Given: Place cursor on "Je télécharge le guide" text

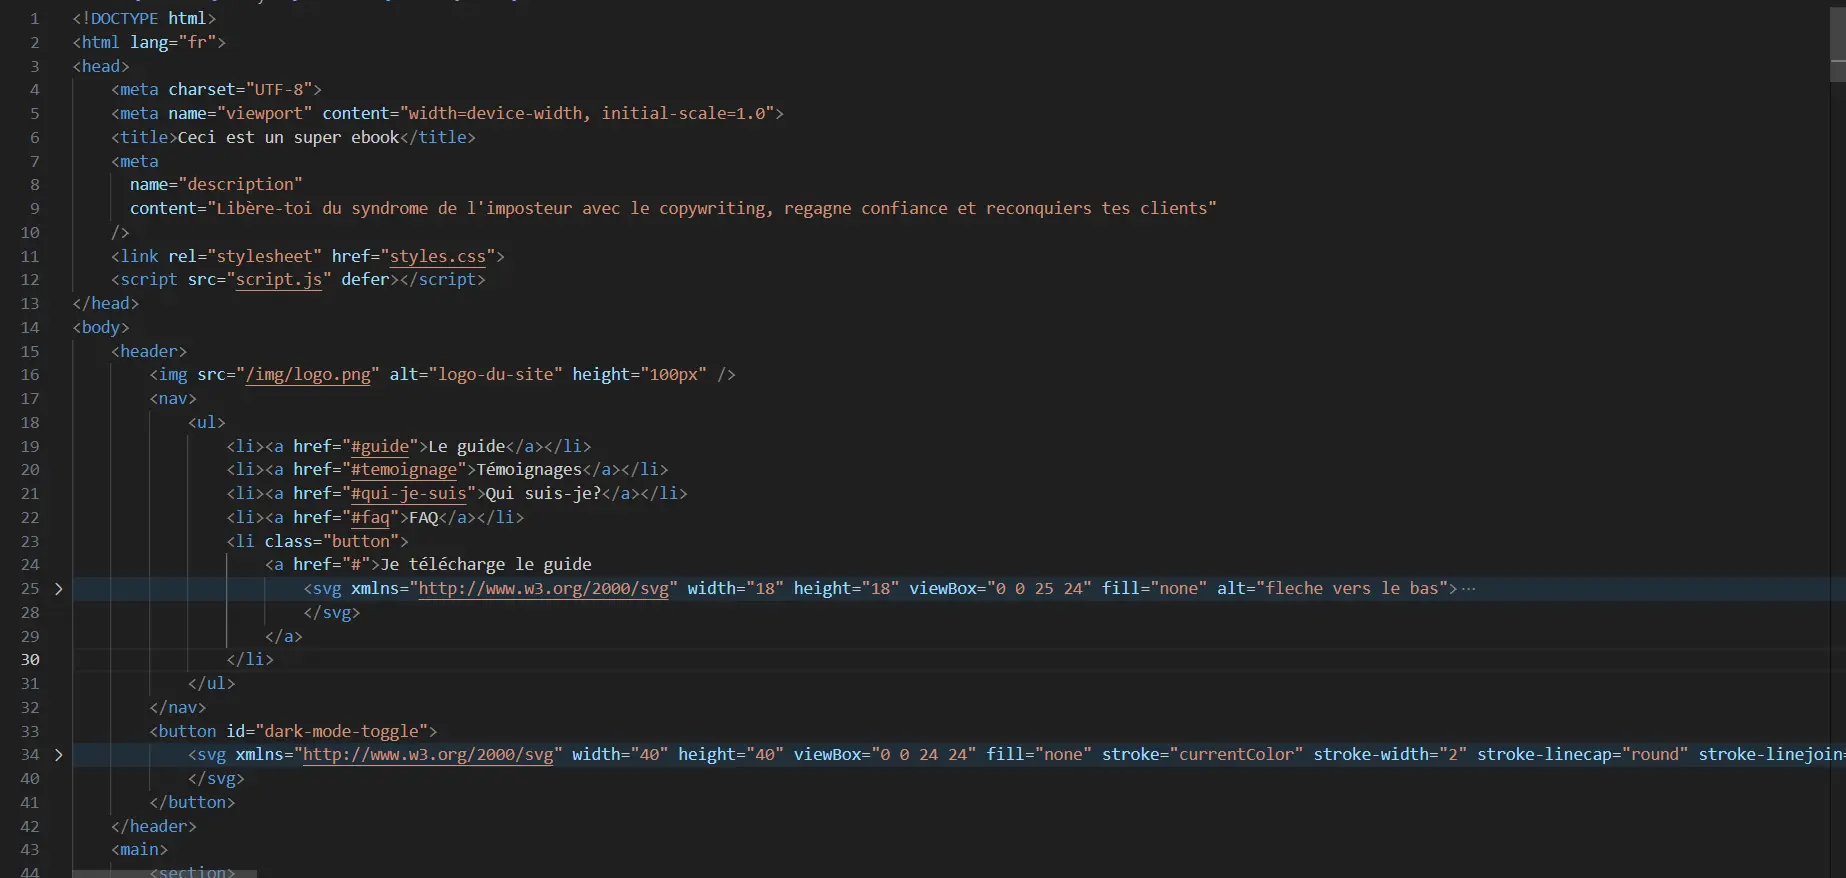Looking at the screenshot, I should click(486, 565).
